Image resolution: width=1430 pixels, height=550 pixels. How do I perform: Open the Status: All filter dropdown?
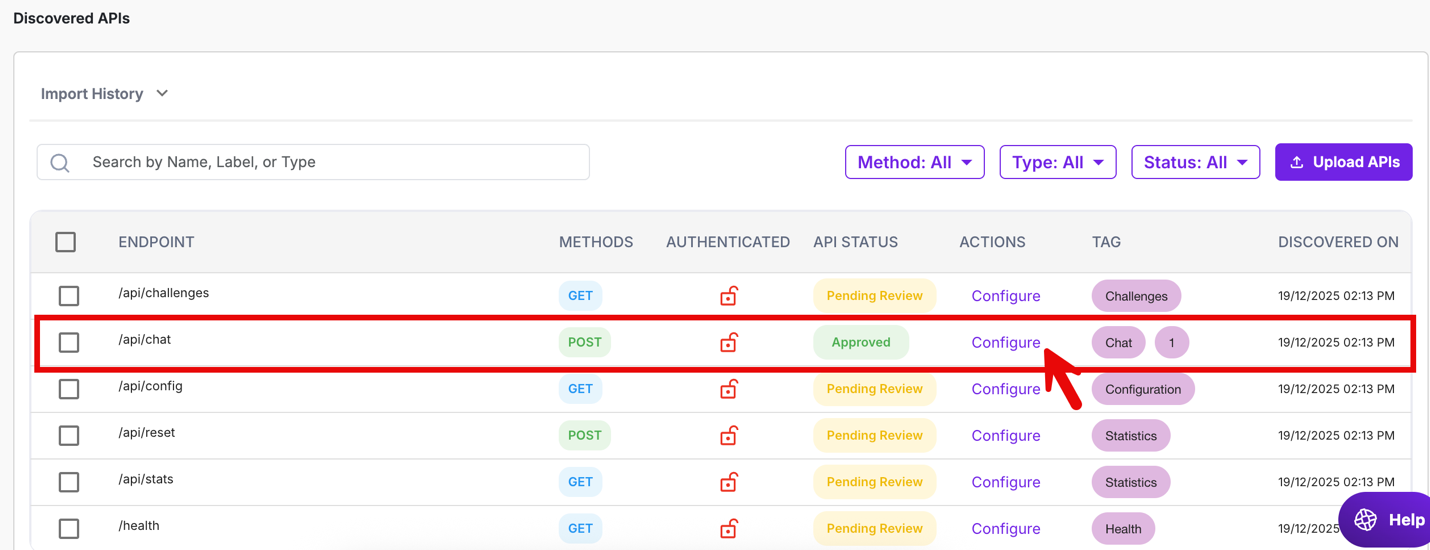coord(1195,162)
